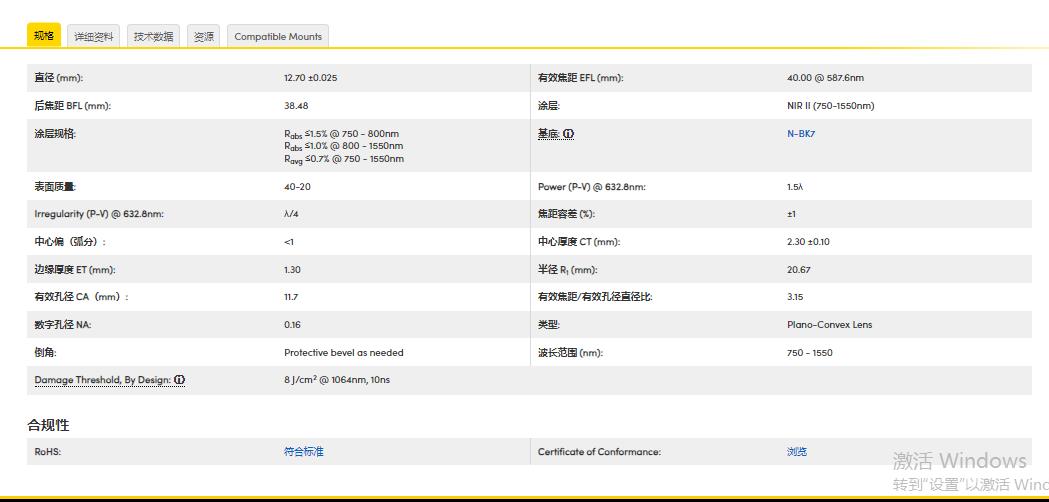
Task: Click the RoHS label
Action: (47, 452)
